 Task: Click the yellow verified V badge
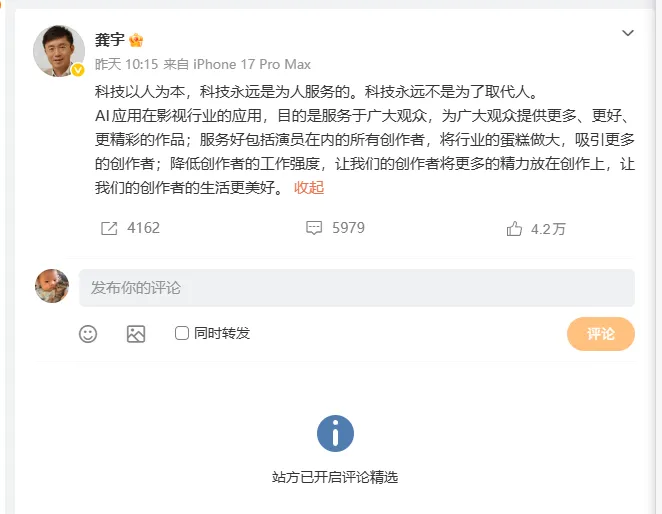click(78, 70)
